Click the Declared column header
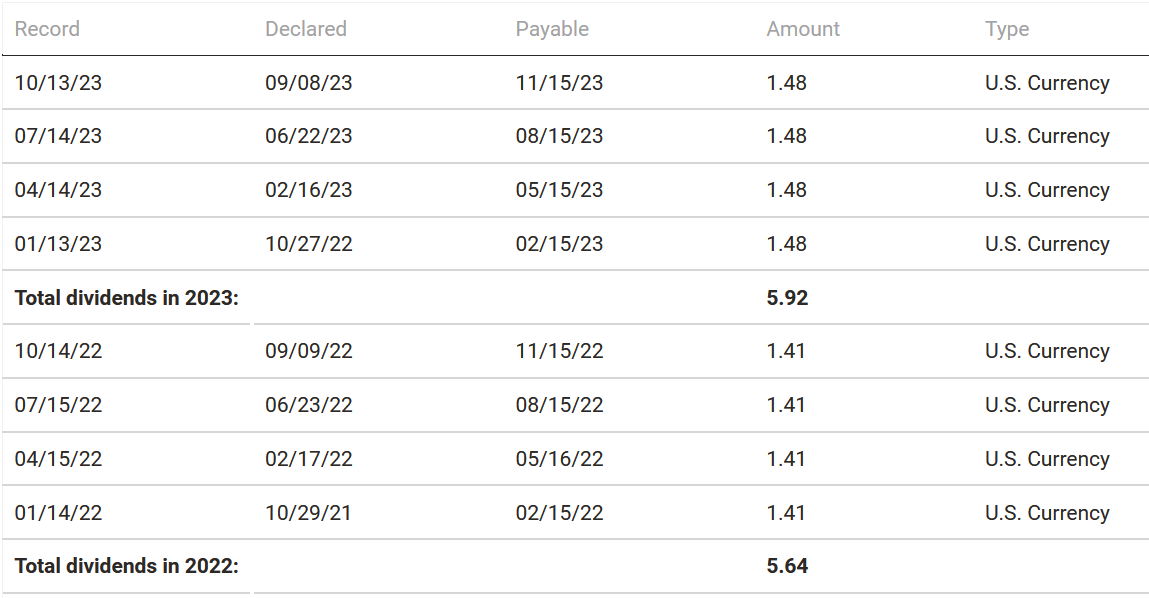This screenshot has width=1149, height=598. [306, 29]
